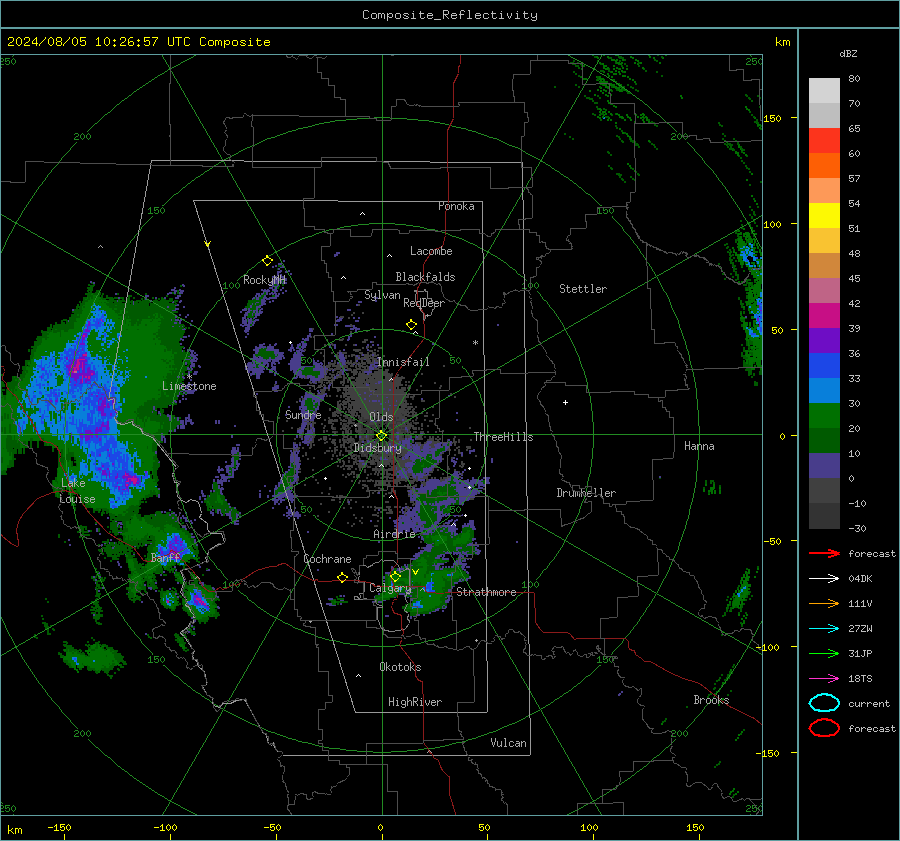Click the Stettler town label
The height and width of the screenshot is (841, 900).
(583, 289)
